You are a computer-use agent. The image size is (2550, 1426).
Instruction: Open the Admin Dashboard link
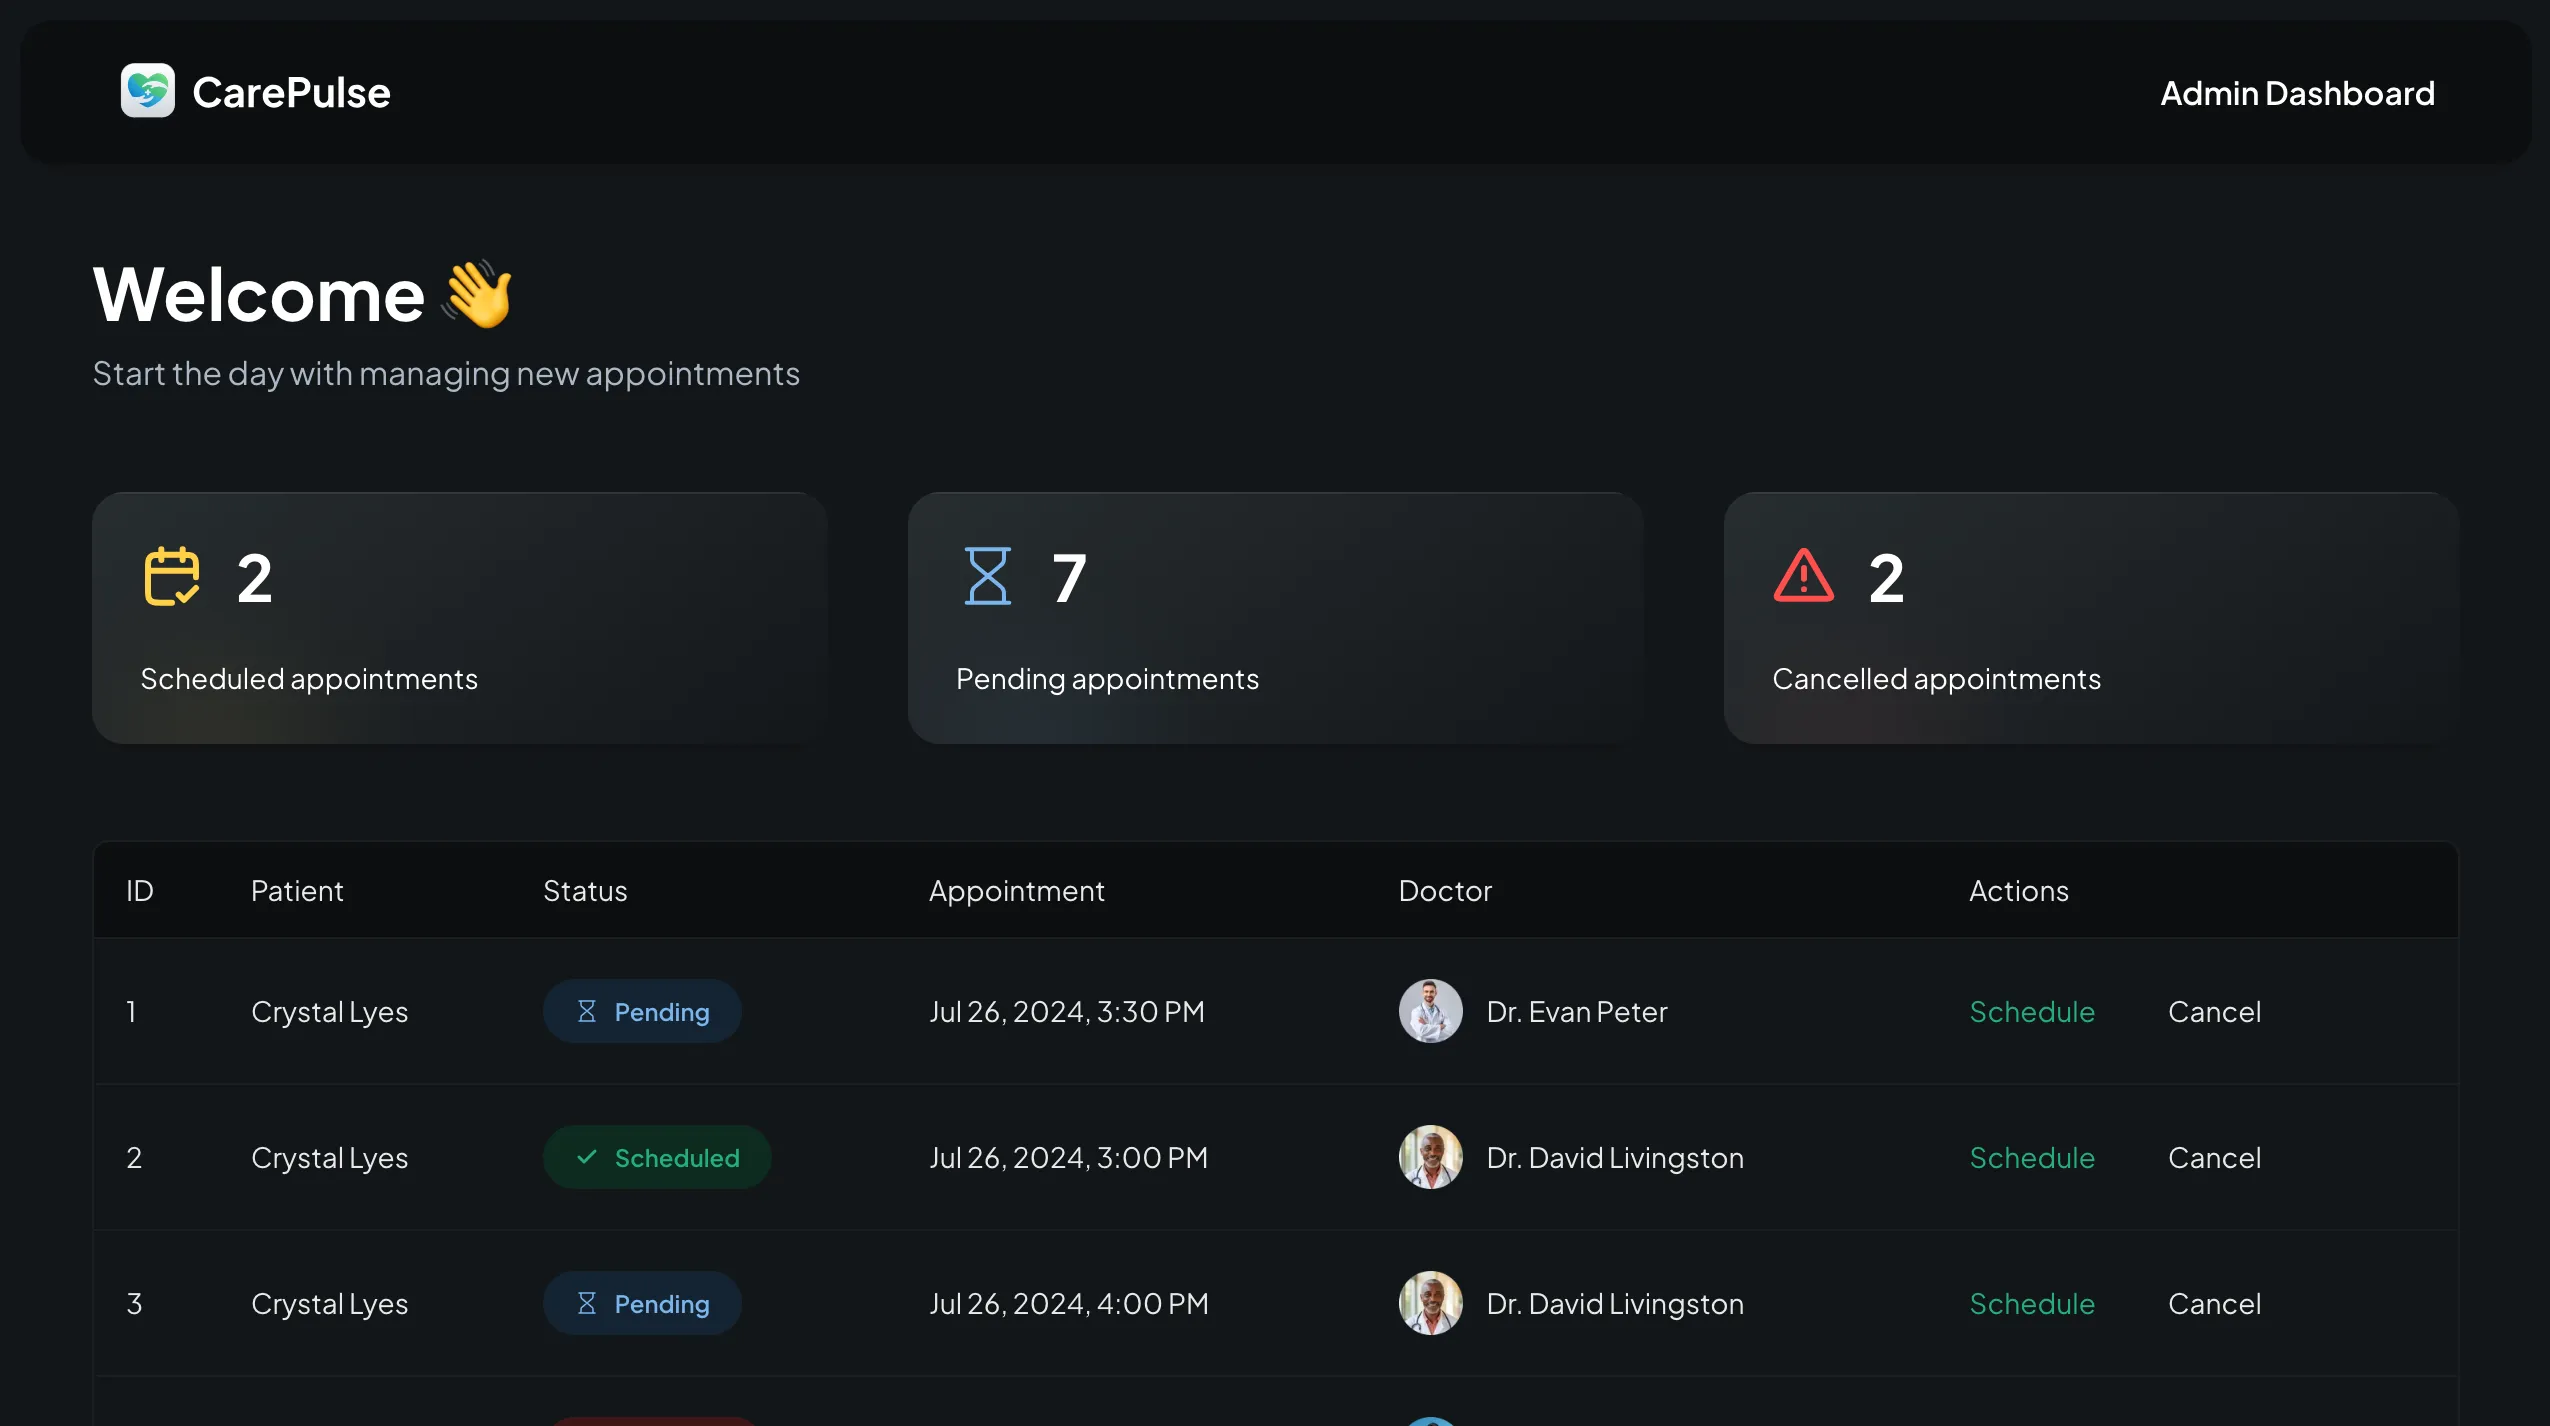(2297, 93)
